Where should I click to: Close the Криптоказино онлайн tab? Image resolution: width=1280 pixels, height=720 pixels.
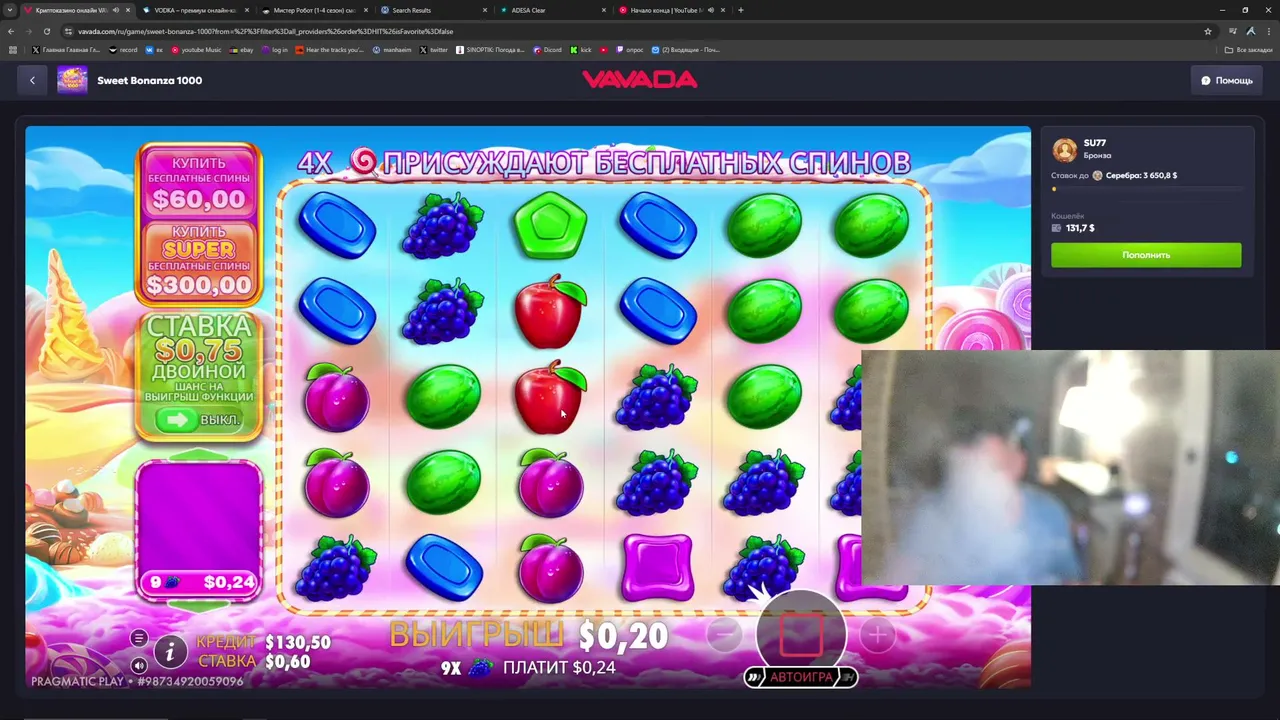[x=128, y=10]
